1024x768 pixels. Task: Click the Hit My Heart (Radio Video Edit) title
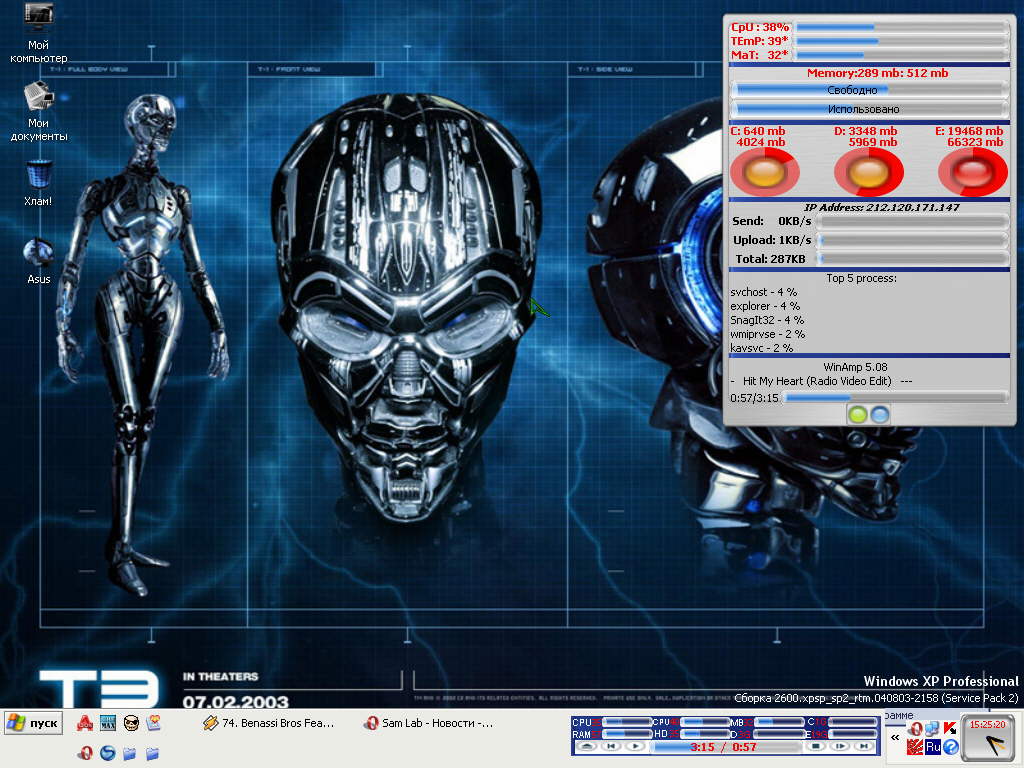pos(817,381)
